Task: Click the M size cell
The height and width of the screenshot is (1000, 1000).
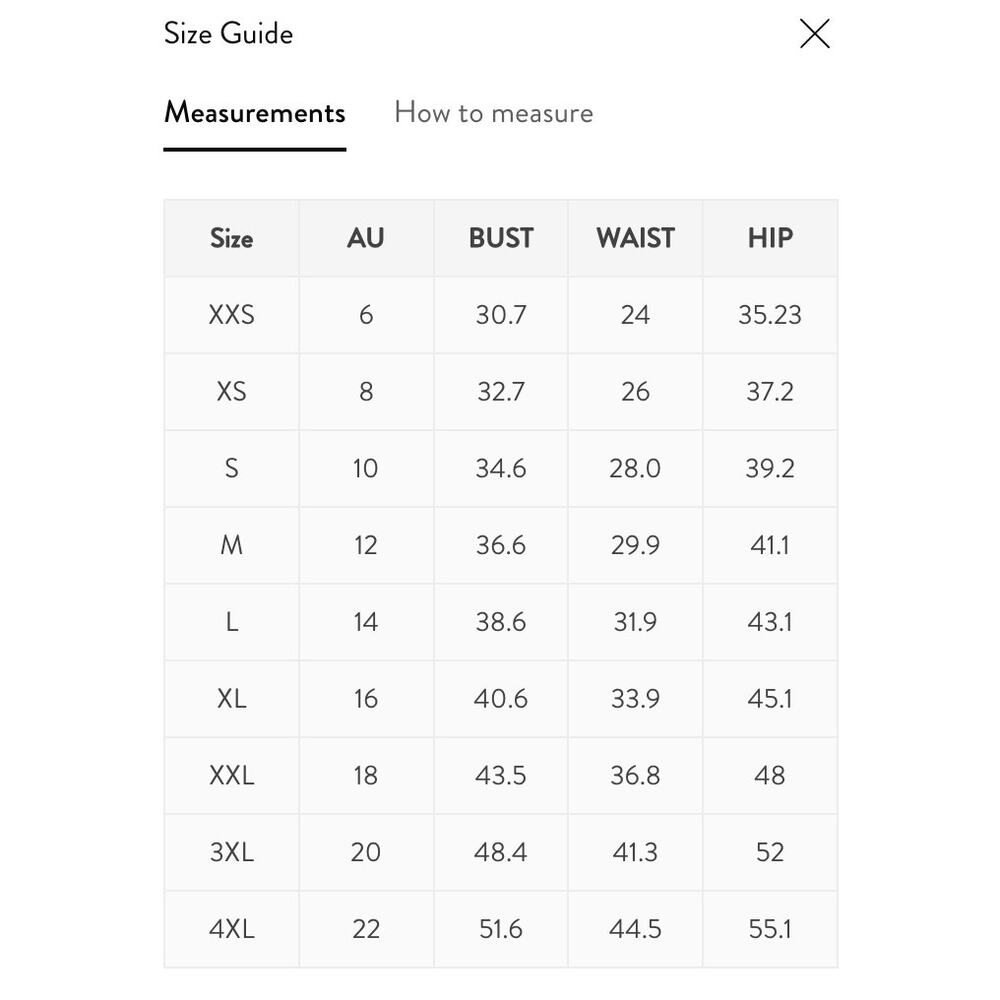Action: click(x=232, y=545)
